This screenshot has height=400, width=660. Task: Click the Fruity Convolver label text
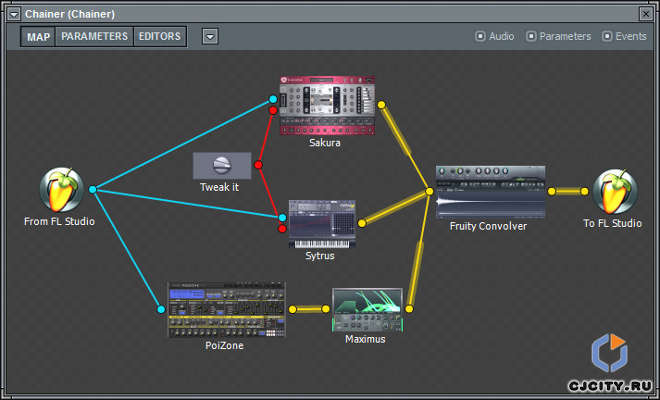coord(488,226)
